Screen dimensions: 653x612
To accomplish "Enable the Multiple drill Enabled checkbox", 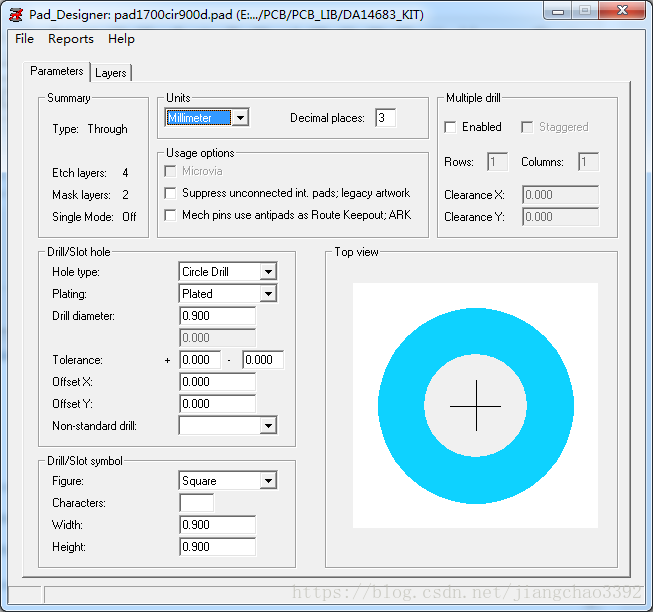I will coord(451,127).
